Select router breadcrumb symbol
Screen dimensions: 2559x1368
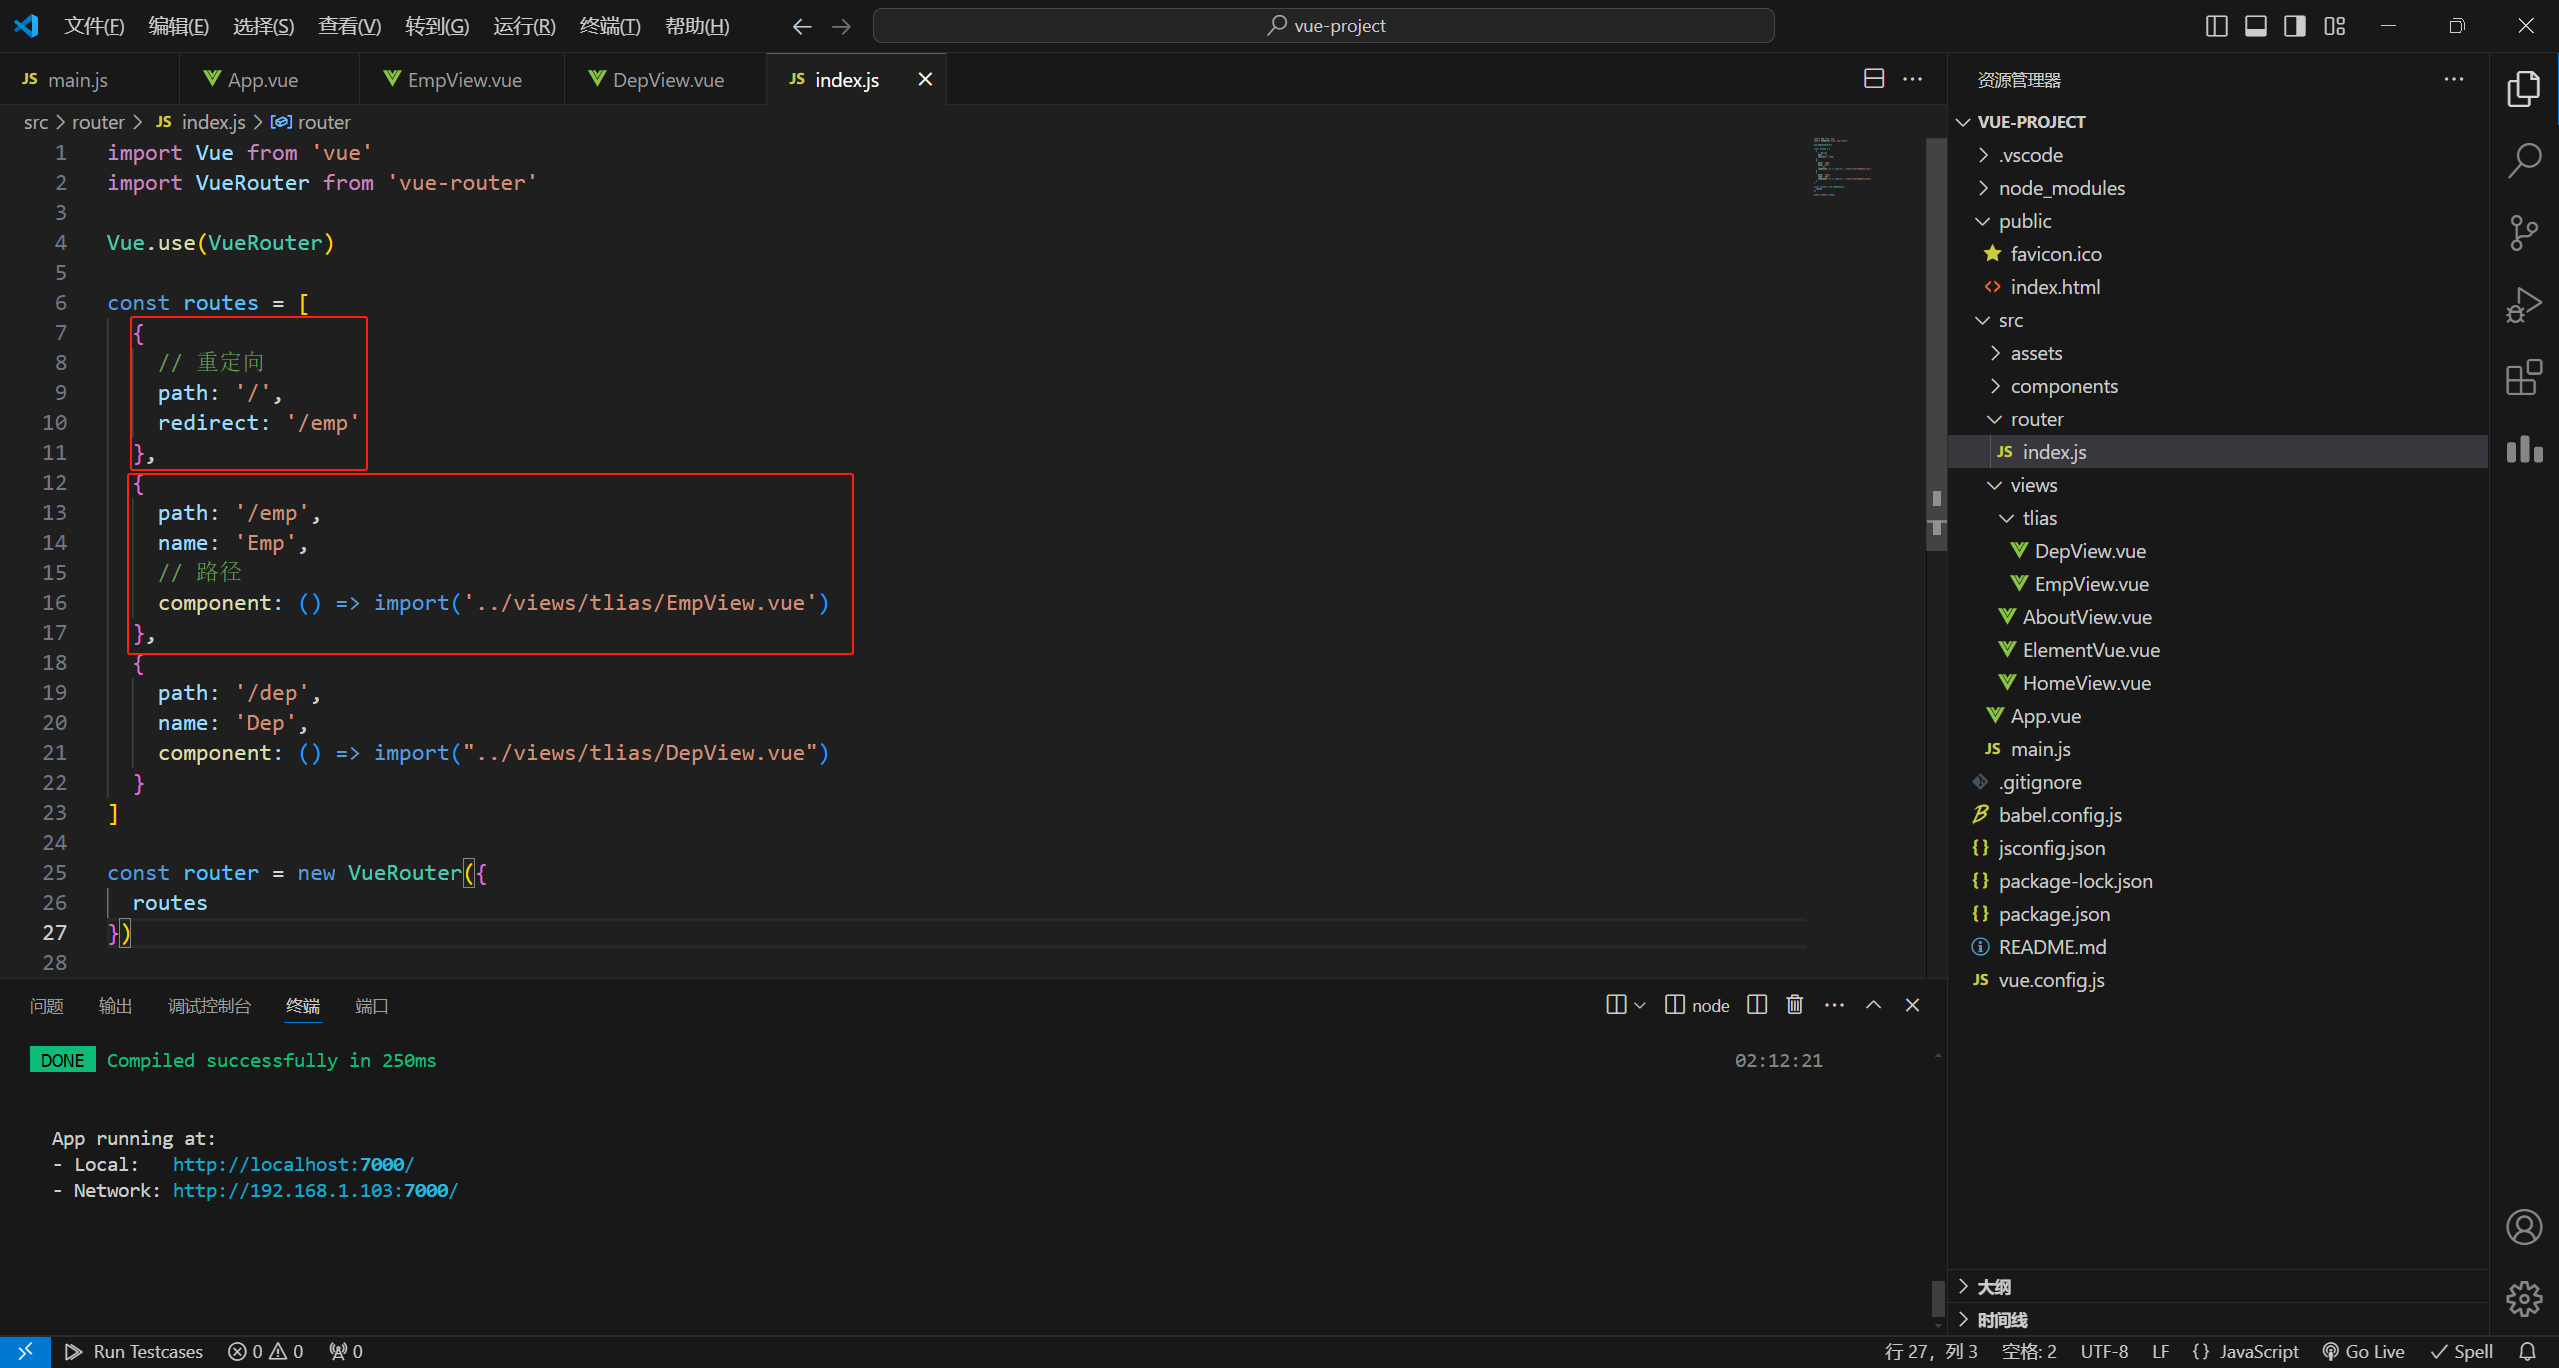(311, 122)
